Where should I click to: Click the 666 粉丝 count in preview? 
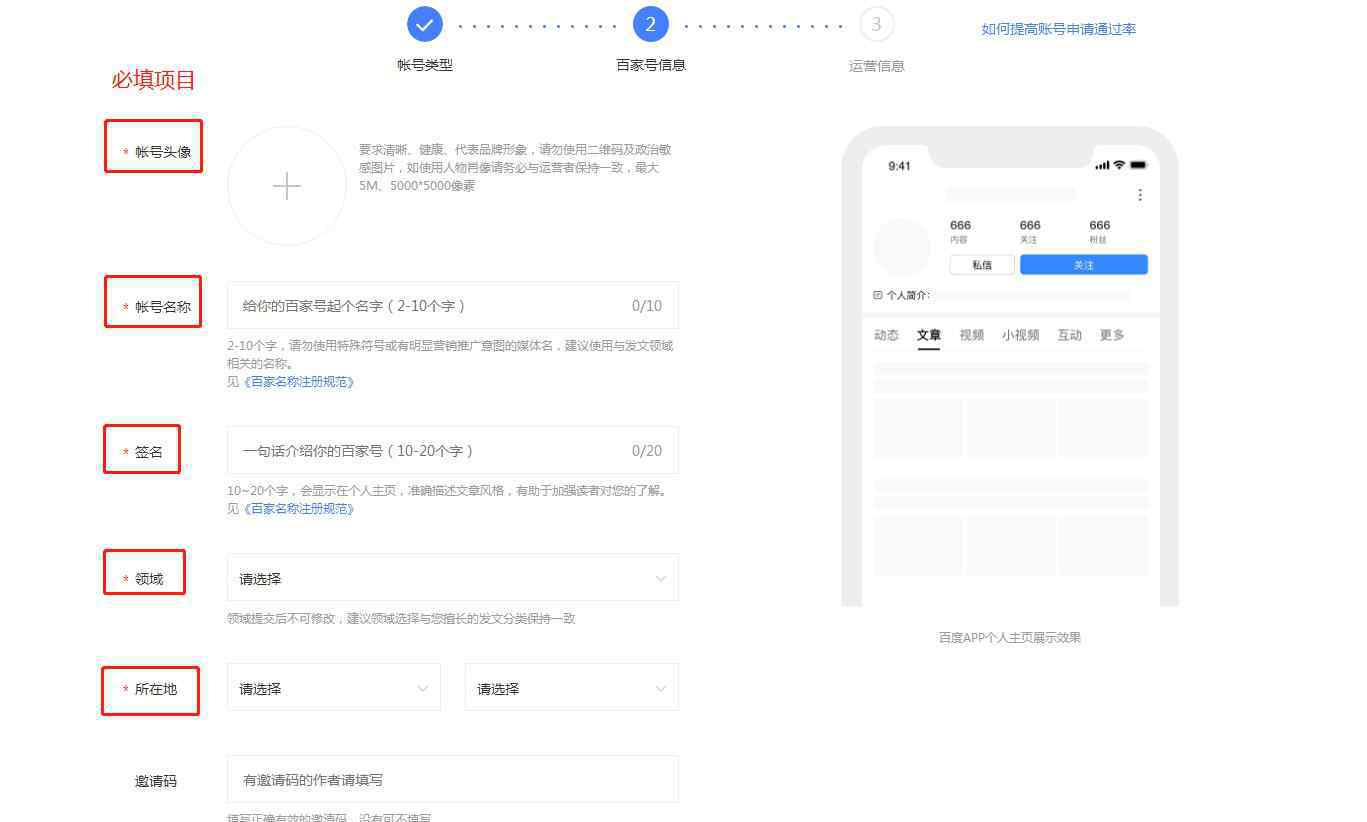(1099, 231)
